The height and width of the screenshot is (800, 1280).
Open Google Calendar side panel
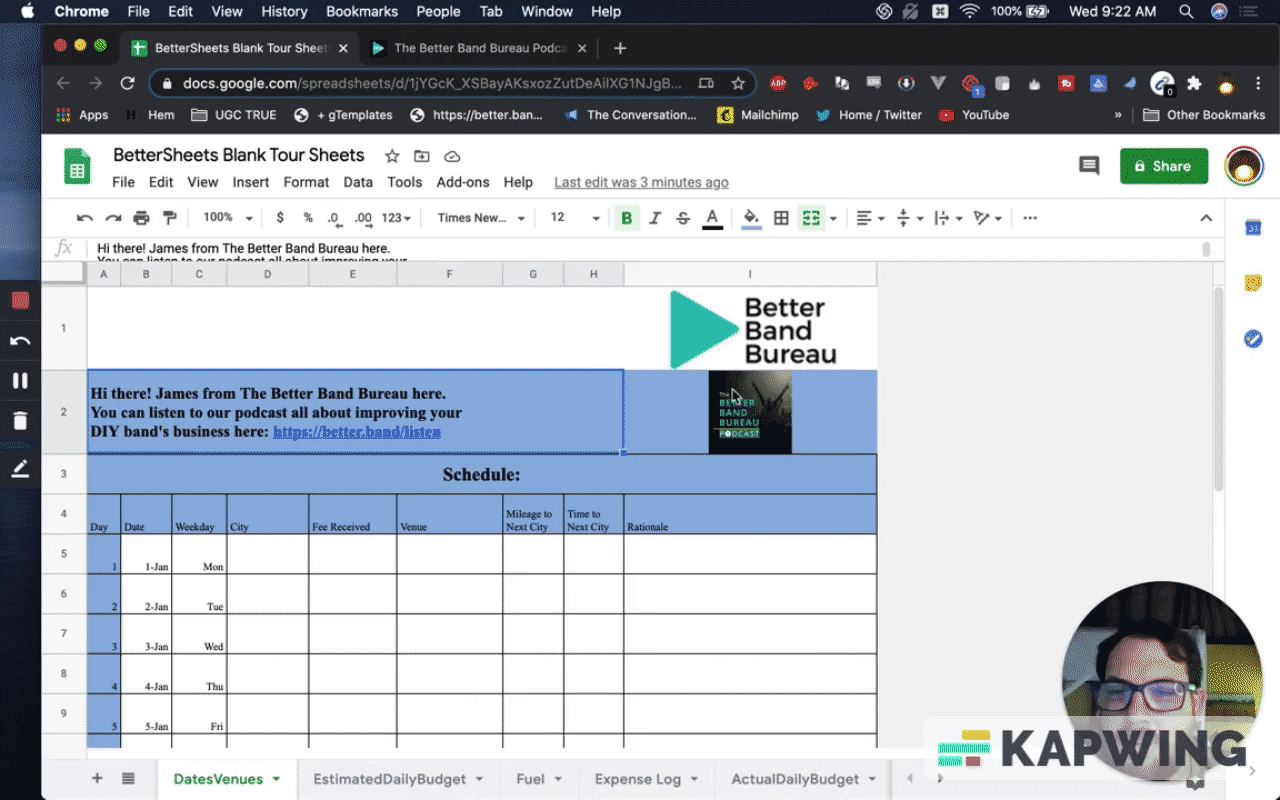[1253, 228]
